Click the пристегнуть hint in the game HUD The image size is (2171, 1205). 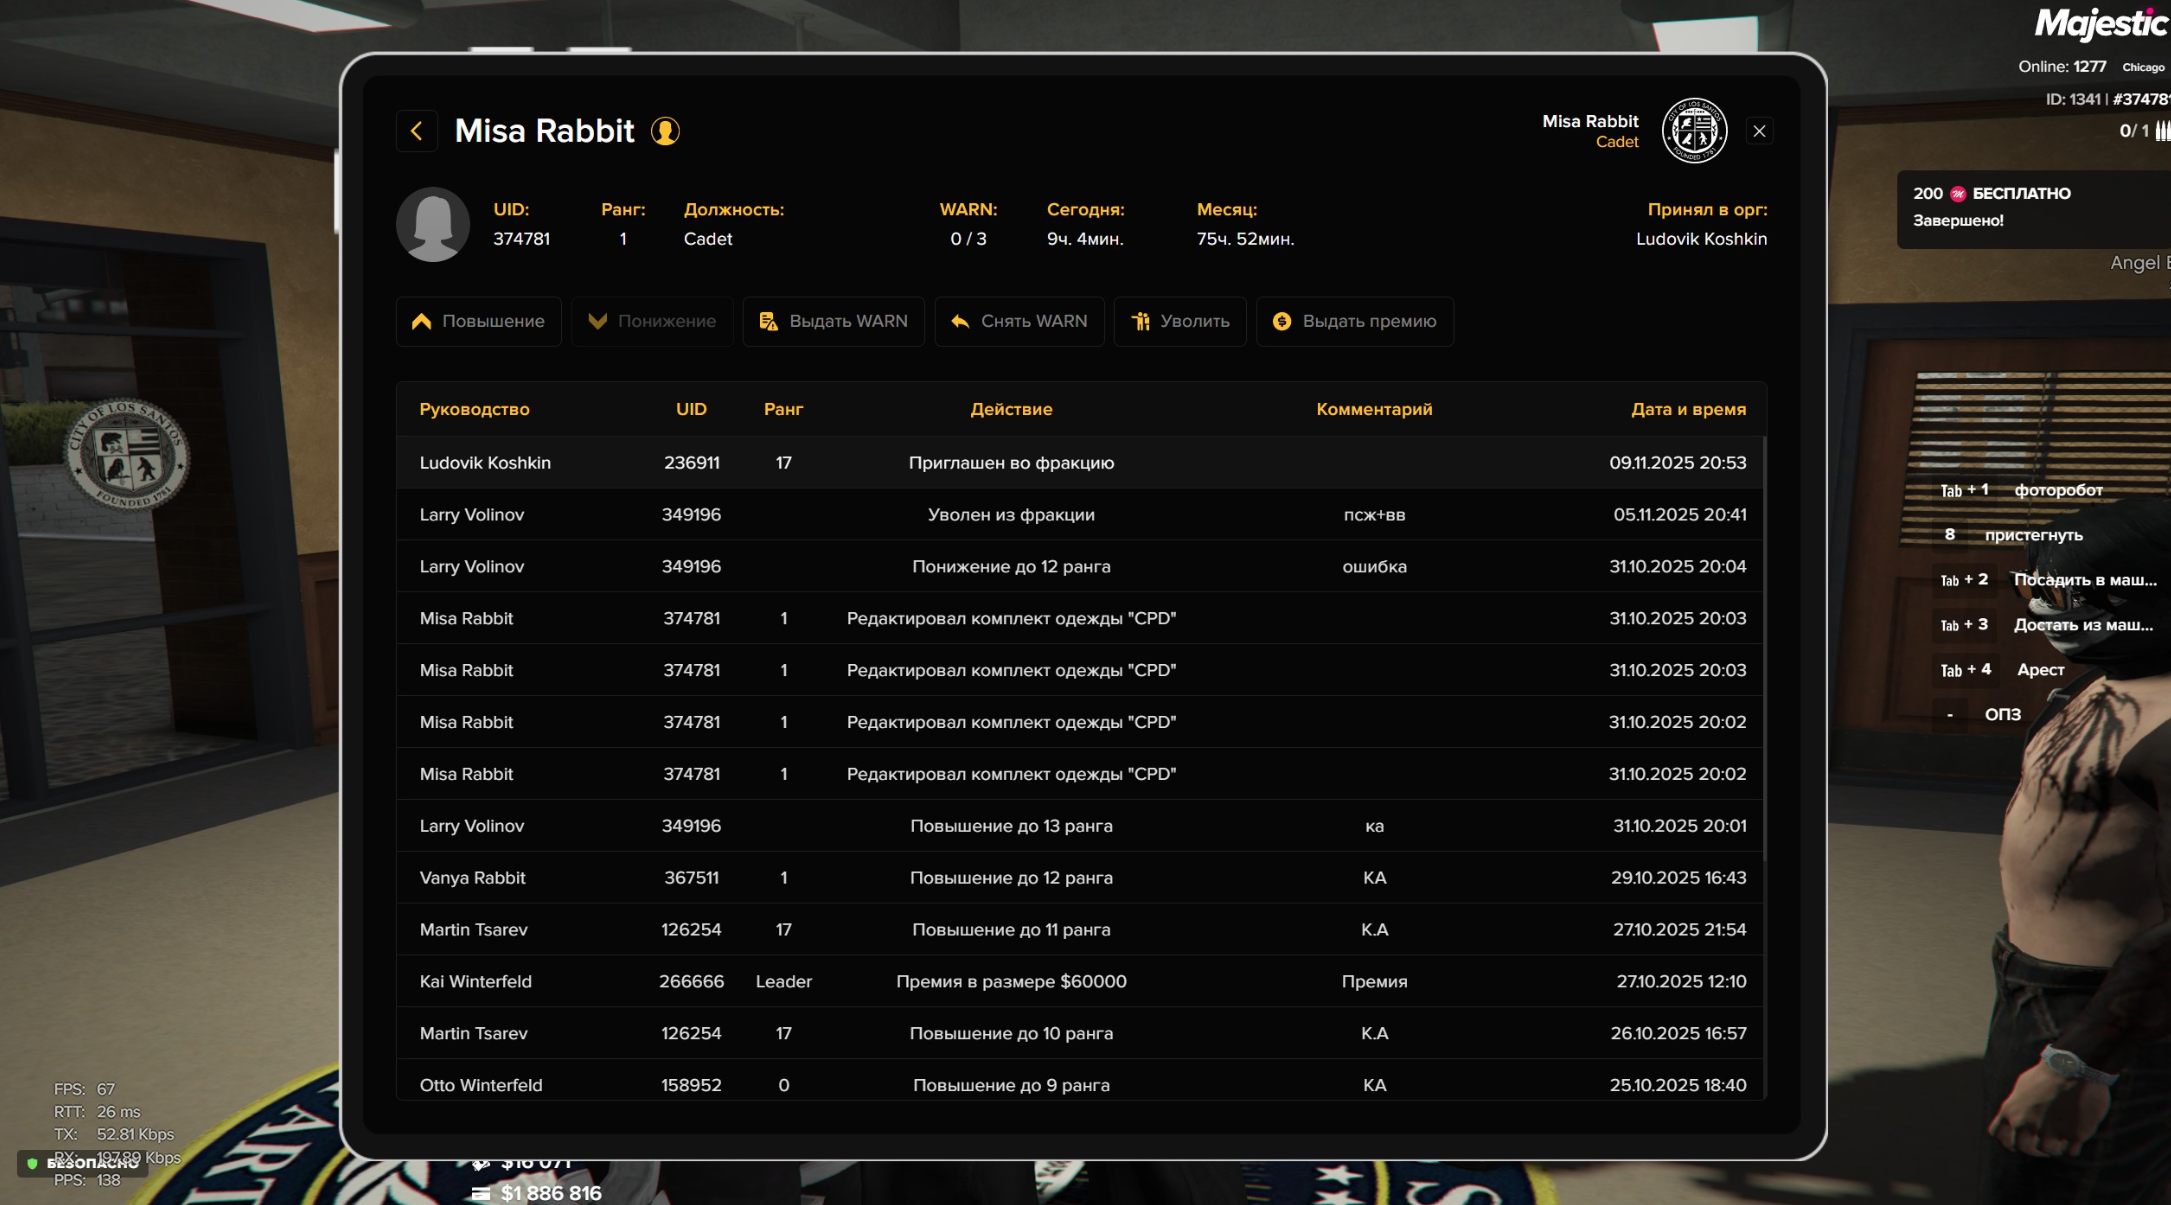2034,535
